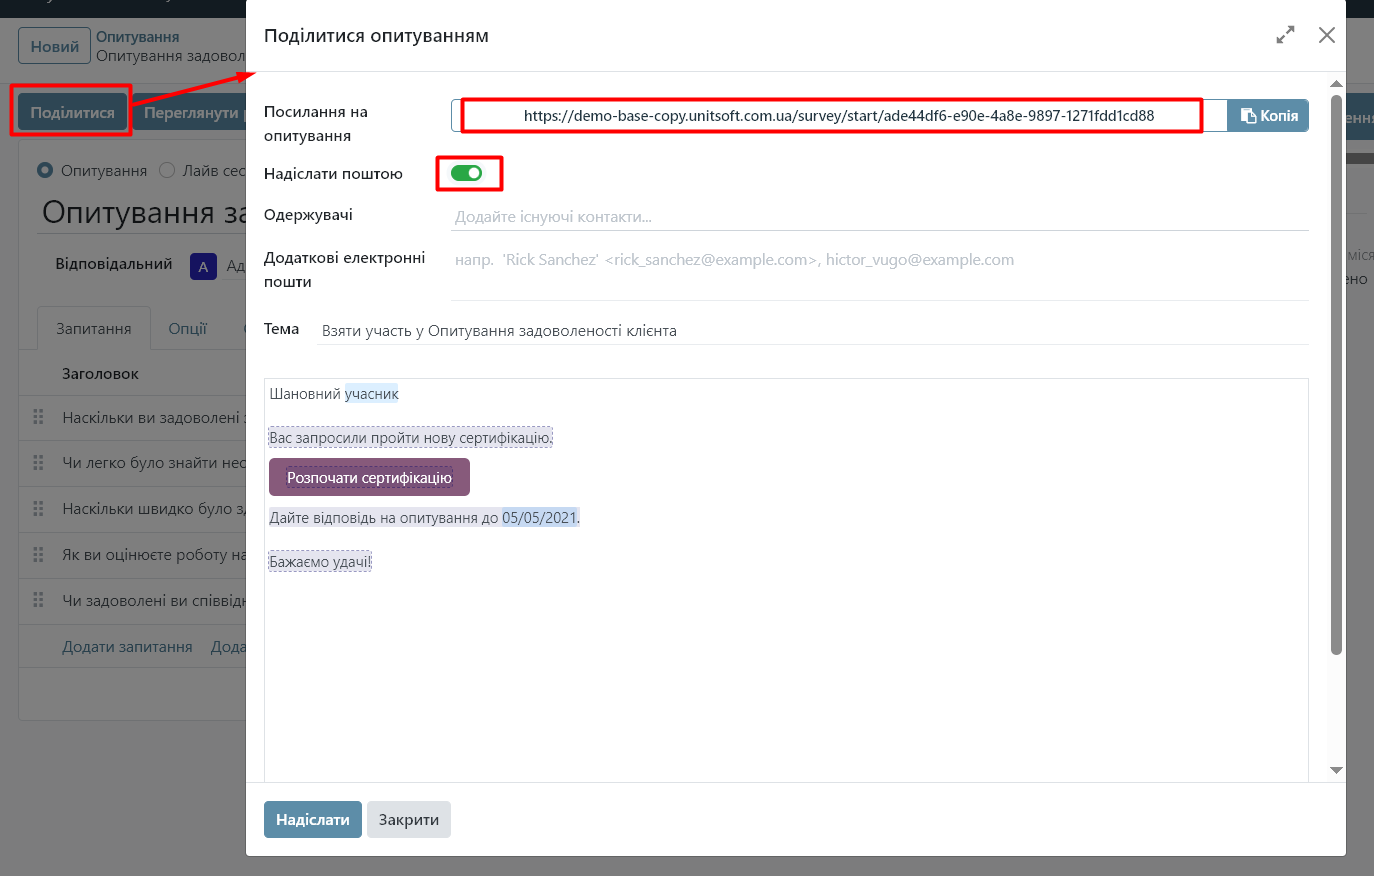The height and width of the screenshot is (876, 1374).
Task: Click the 'Закрити' button
Action: 408,820
